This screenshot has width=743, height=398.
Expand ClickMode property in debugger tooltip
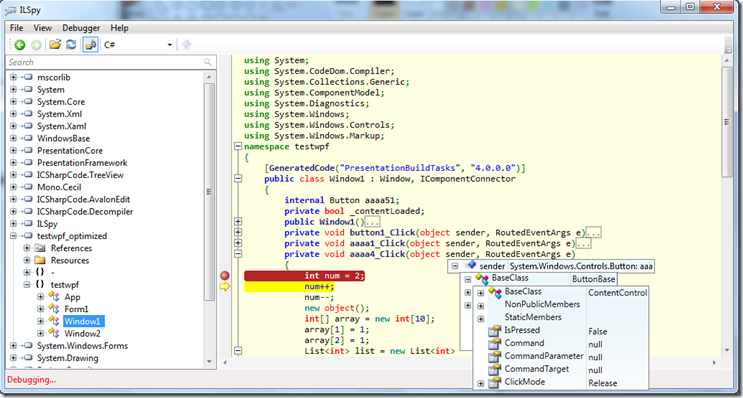point(481,383)
